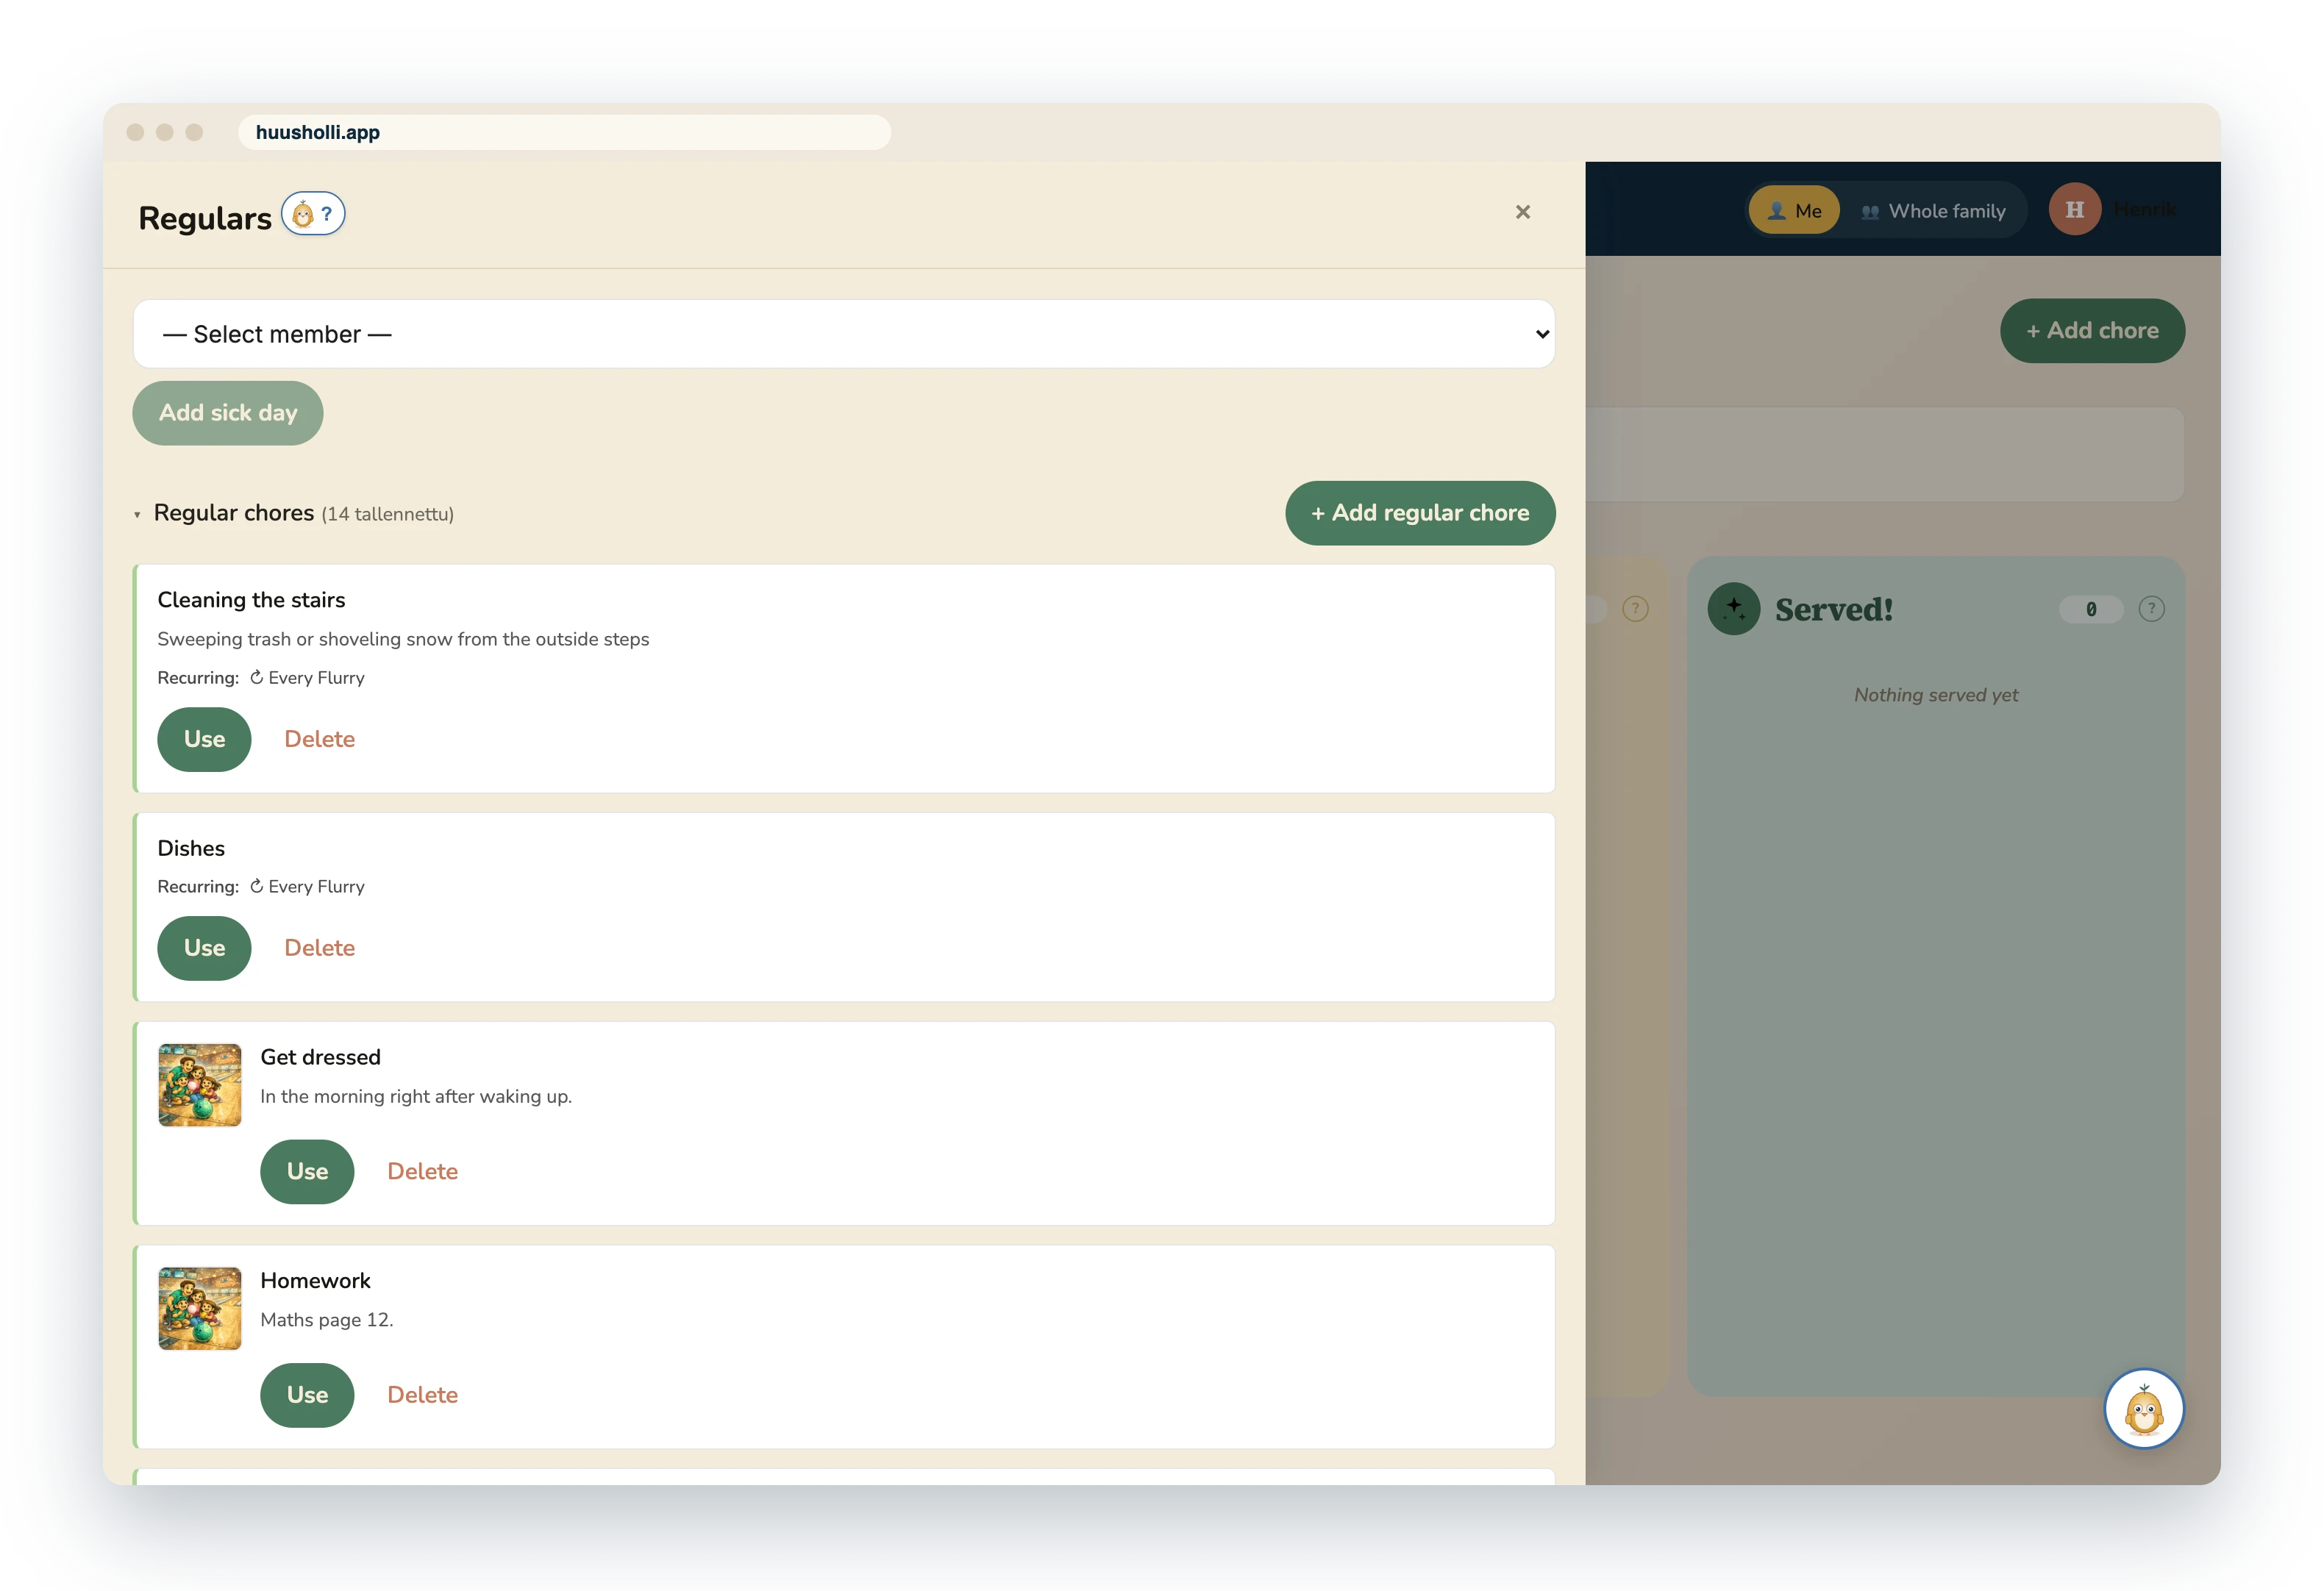Open the Regulars mascot help bubble

tap(313, 214)
